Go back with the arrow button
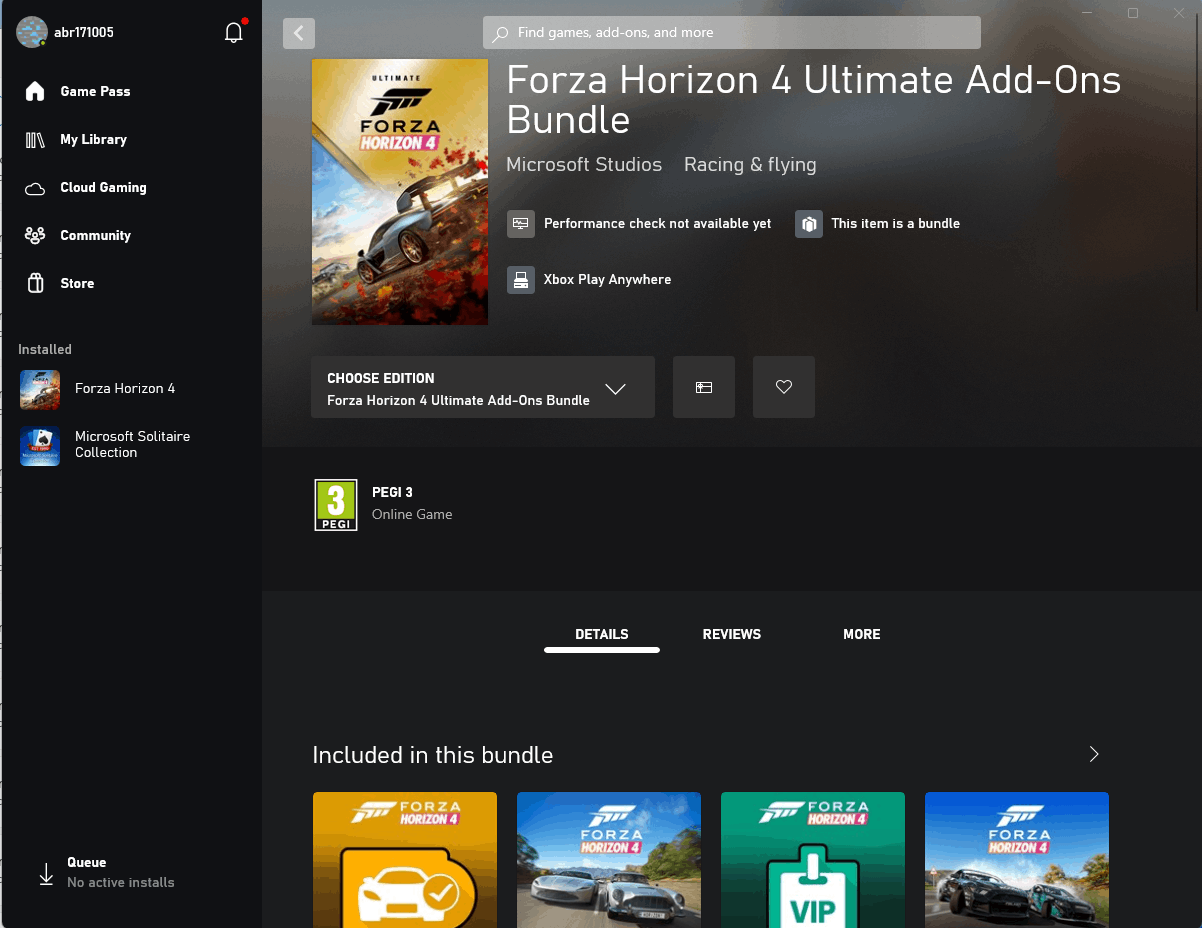The width and height of the screenshot is (1202, 928). click(299, 33)
